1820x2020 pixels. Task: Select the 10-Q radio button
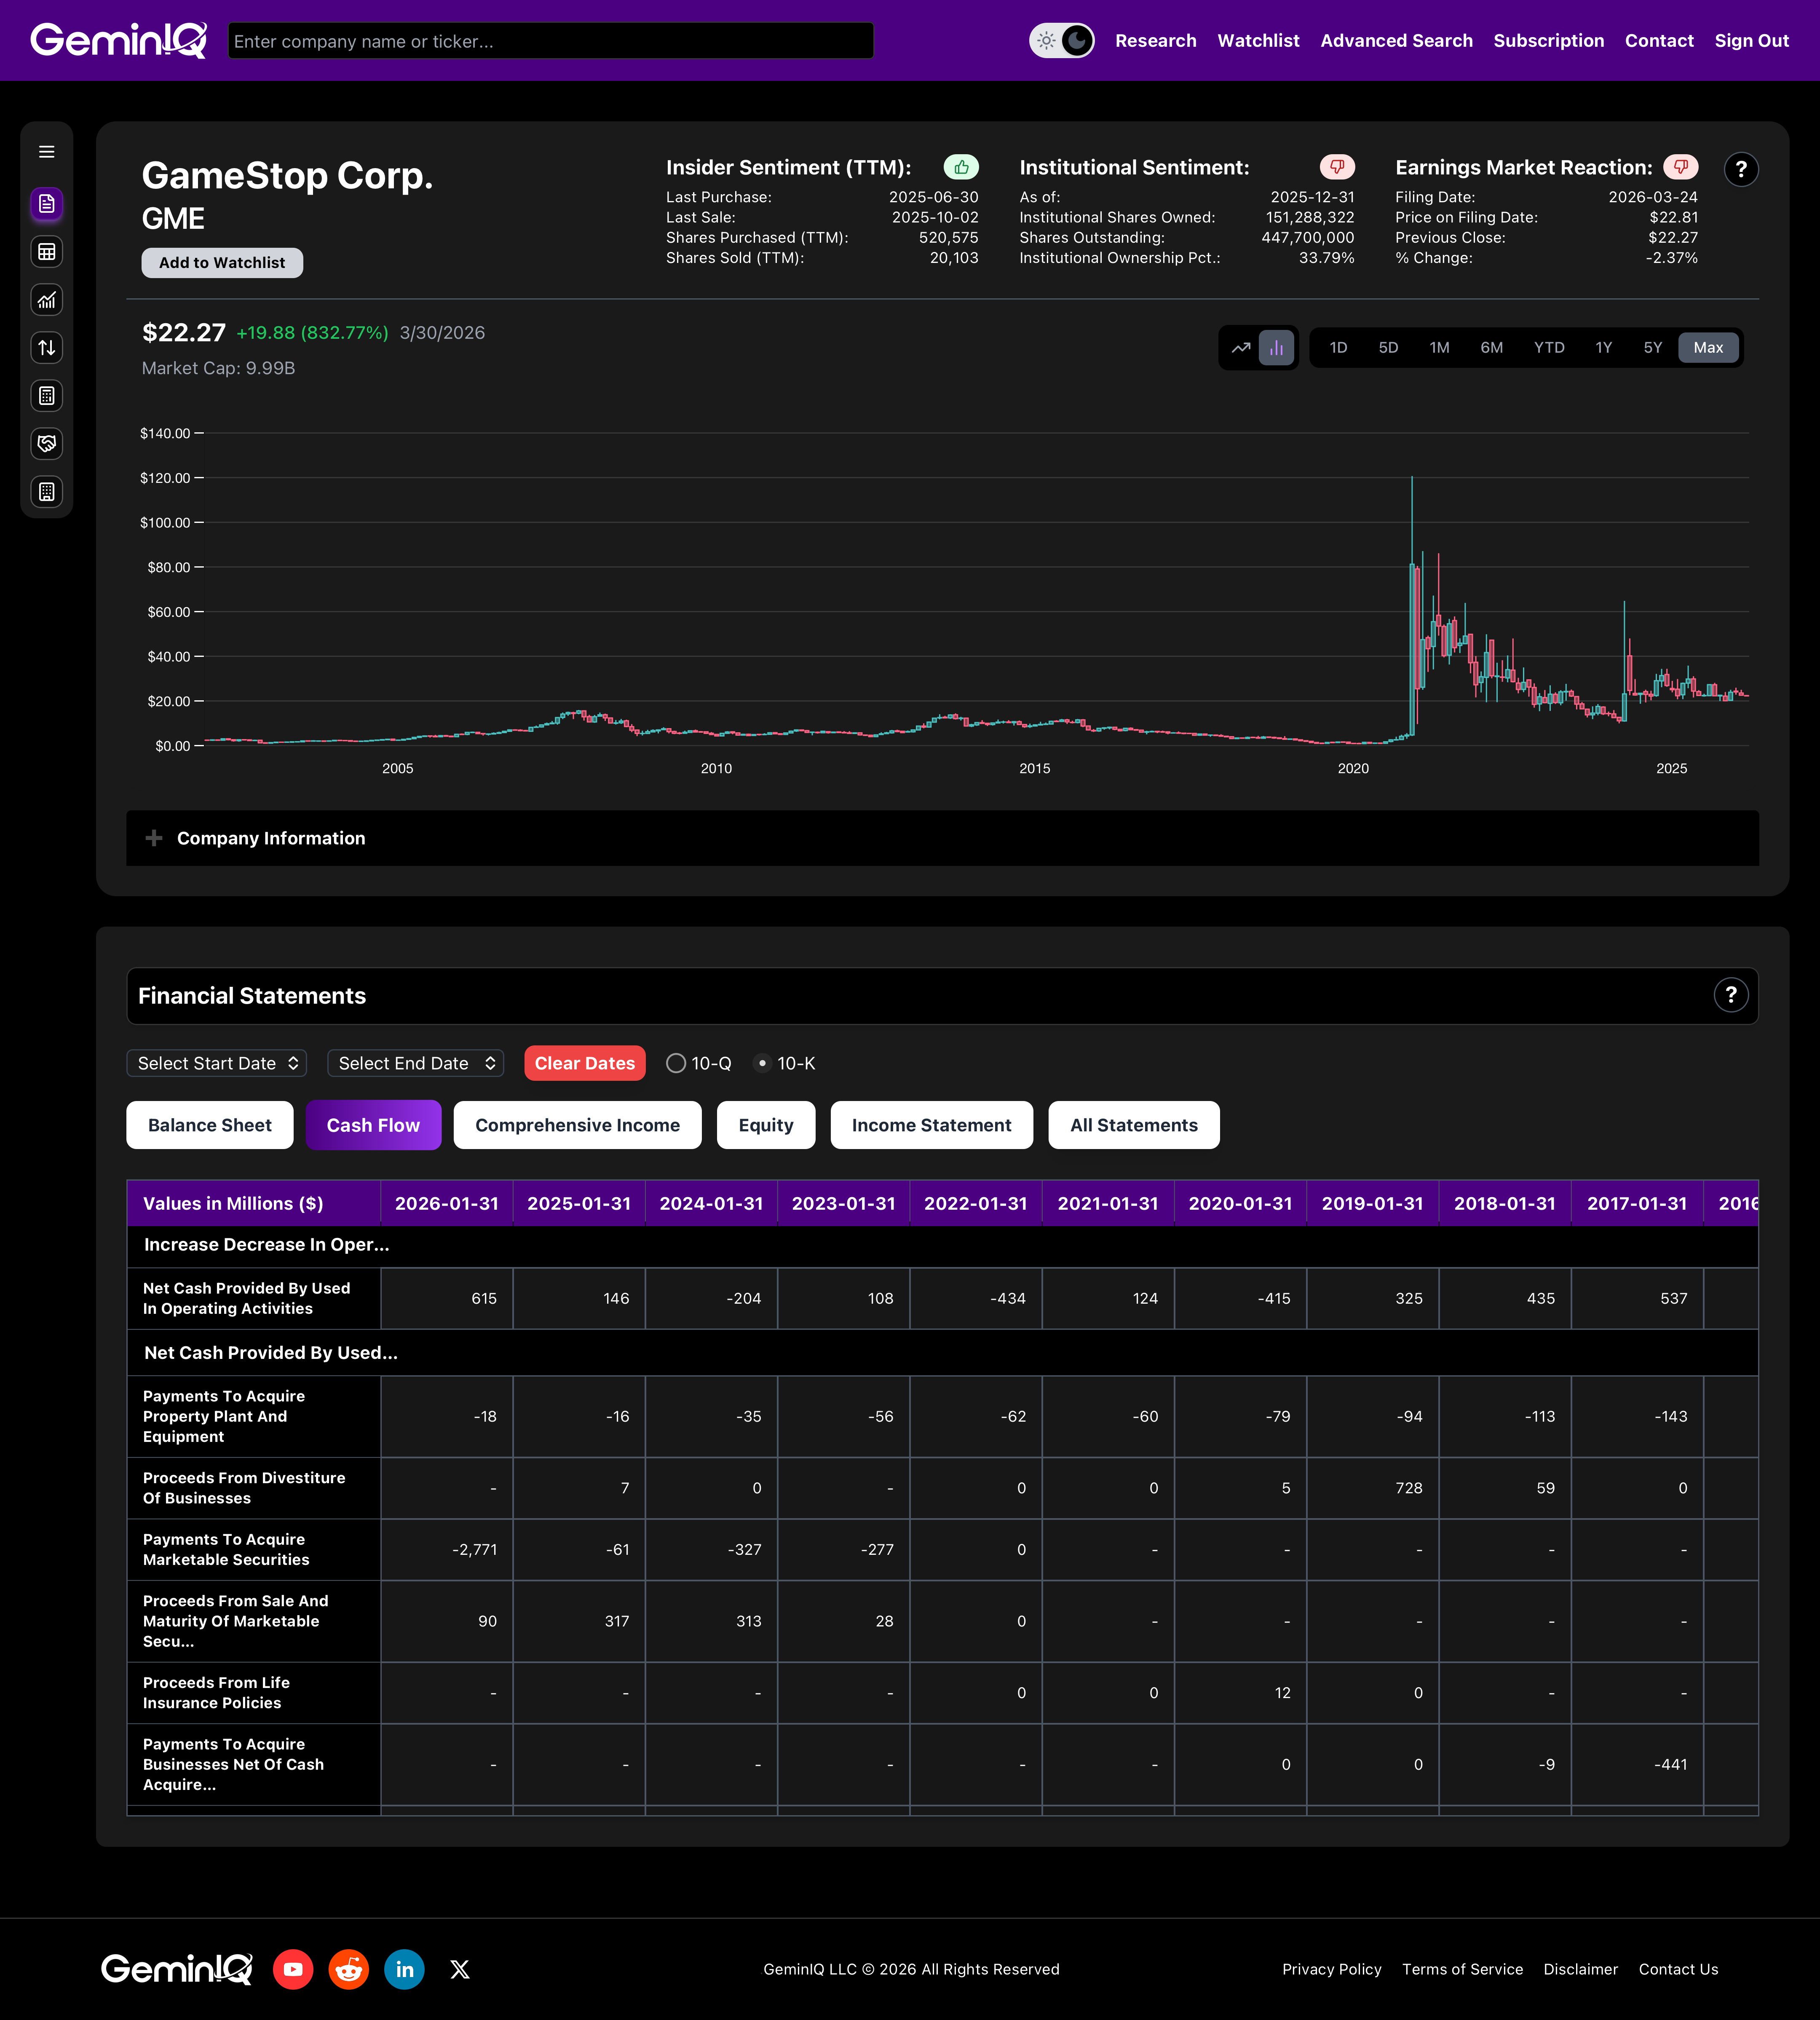676,1063
